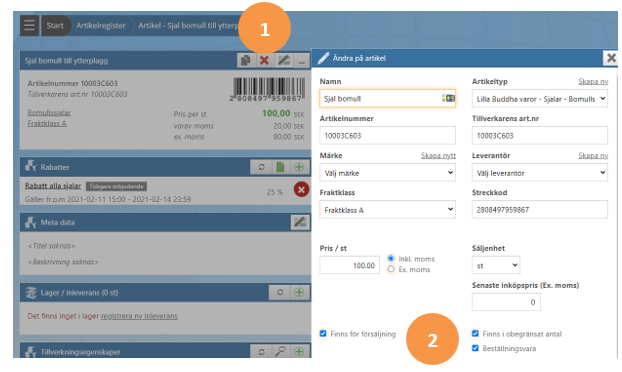Copy article icon in Sjal bomull header
Screen dimensions: 622x372
[246, 61]
